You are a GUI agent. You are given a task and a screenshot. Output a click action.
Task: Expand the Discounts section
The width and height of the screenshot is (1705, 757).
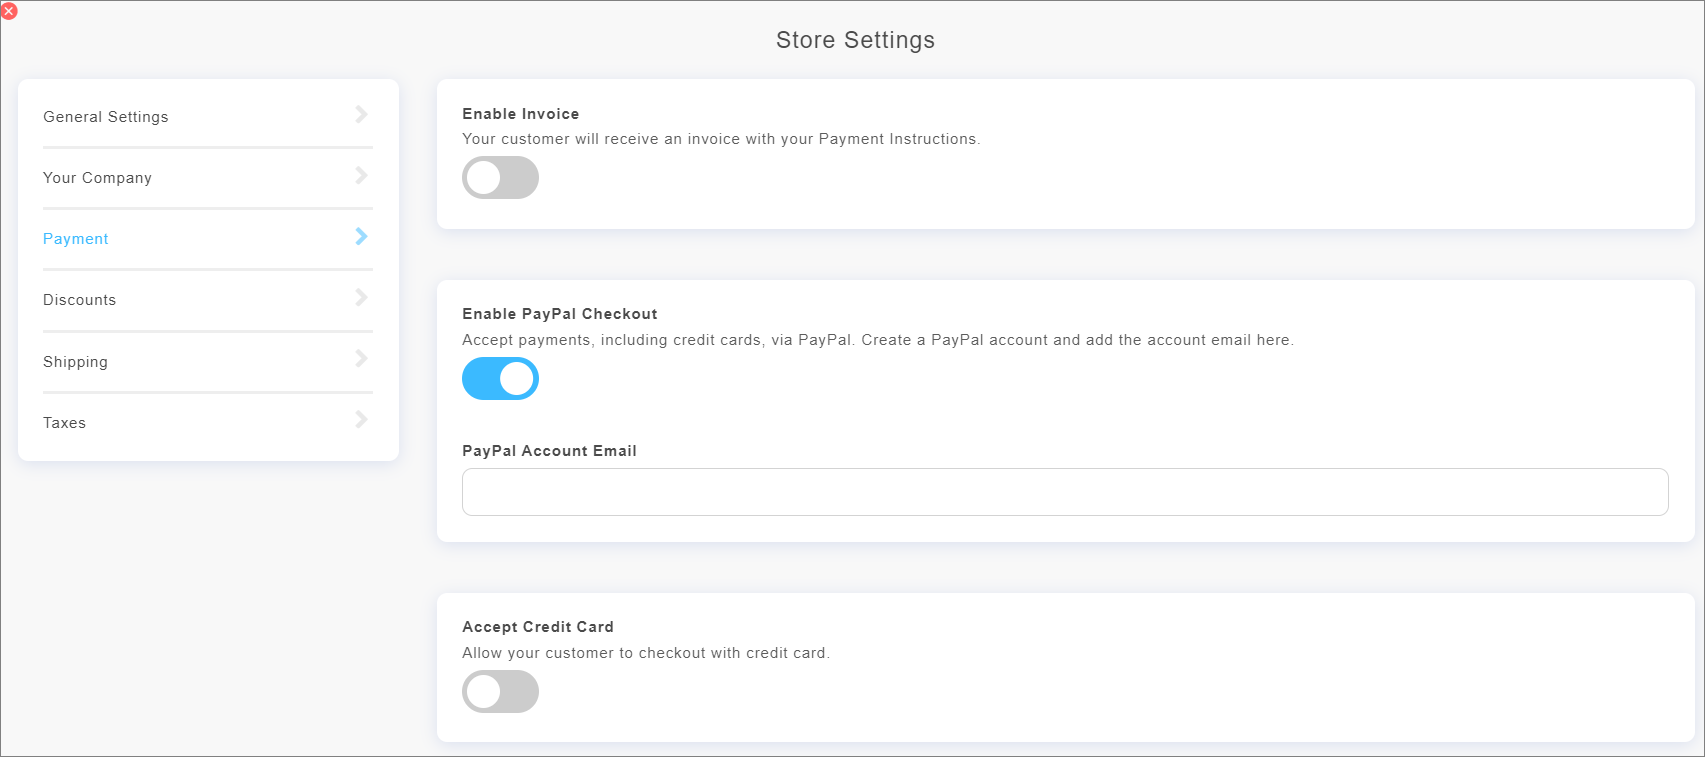(x=361, y=298)
